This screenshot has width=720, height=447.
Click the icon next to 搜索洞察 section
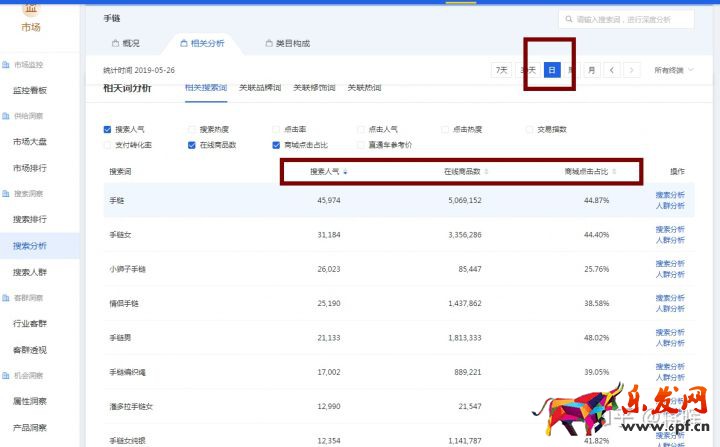(x=6, y=193)
